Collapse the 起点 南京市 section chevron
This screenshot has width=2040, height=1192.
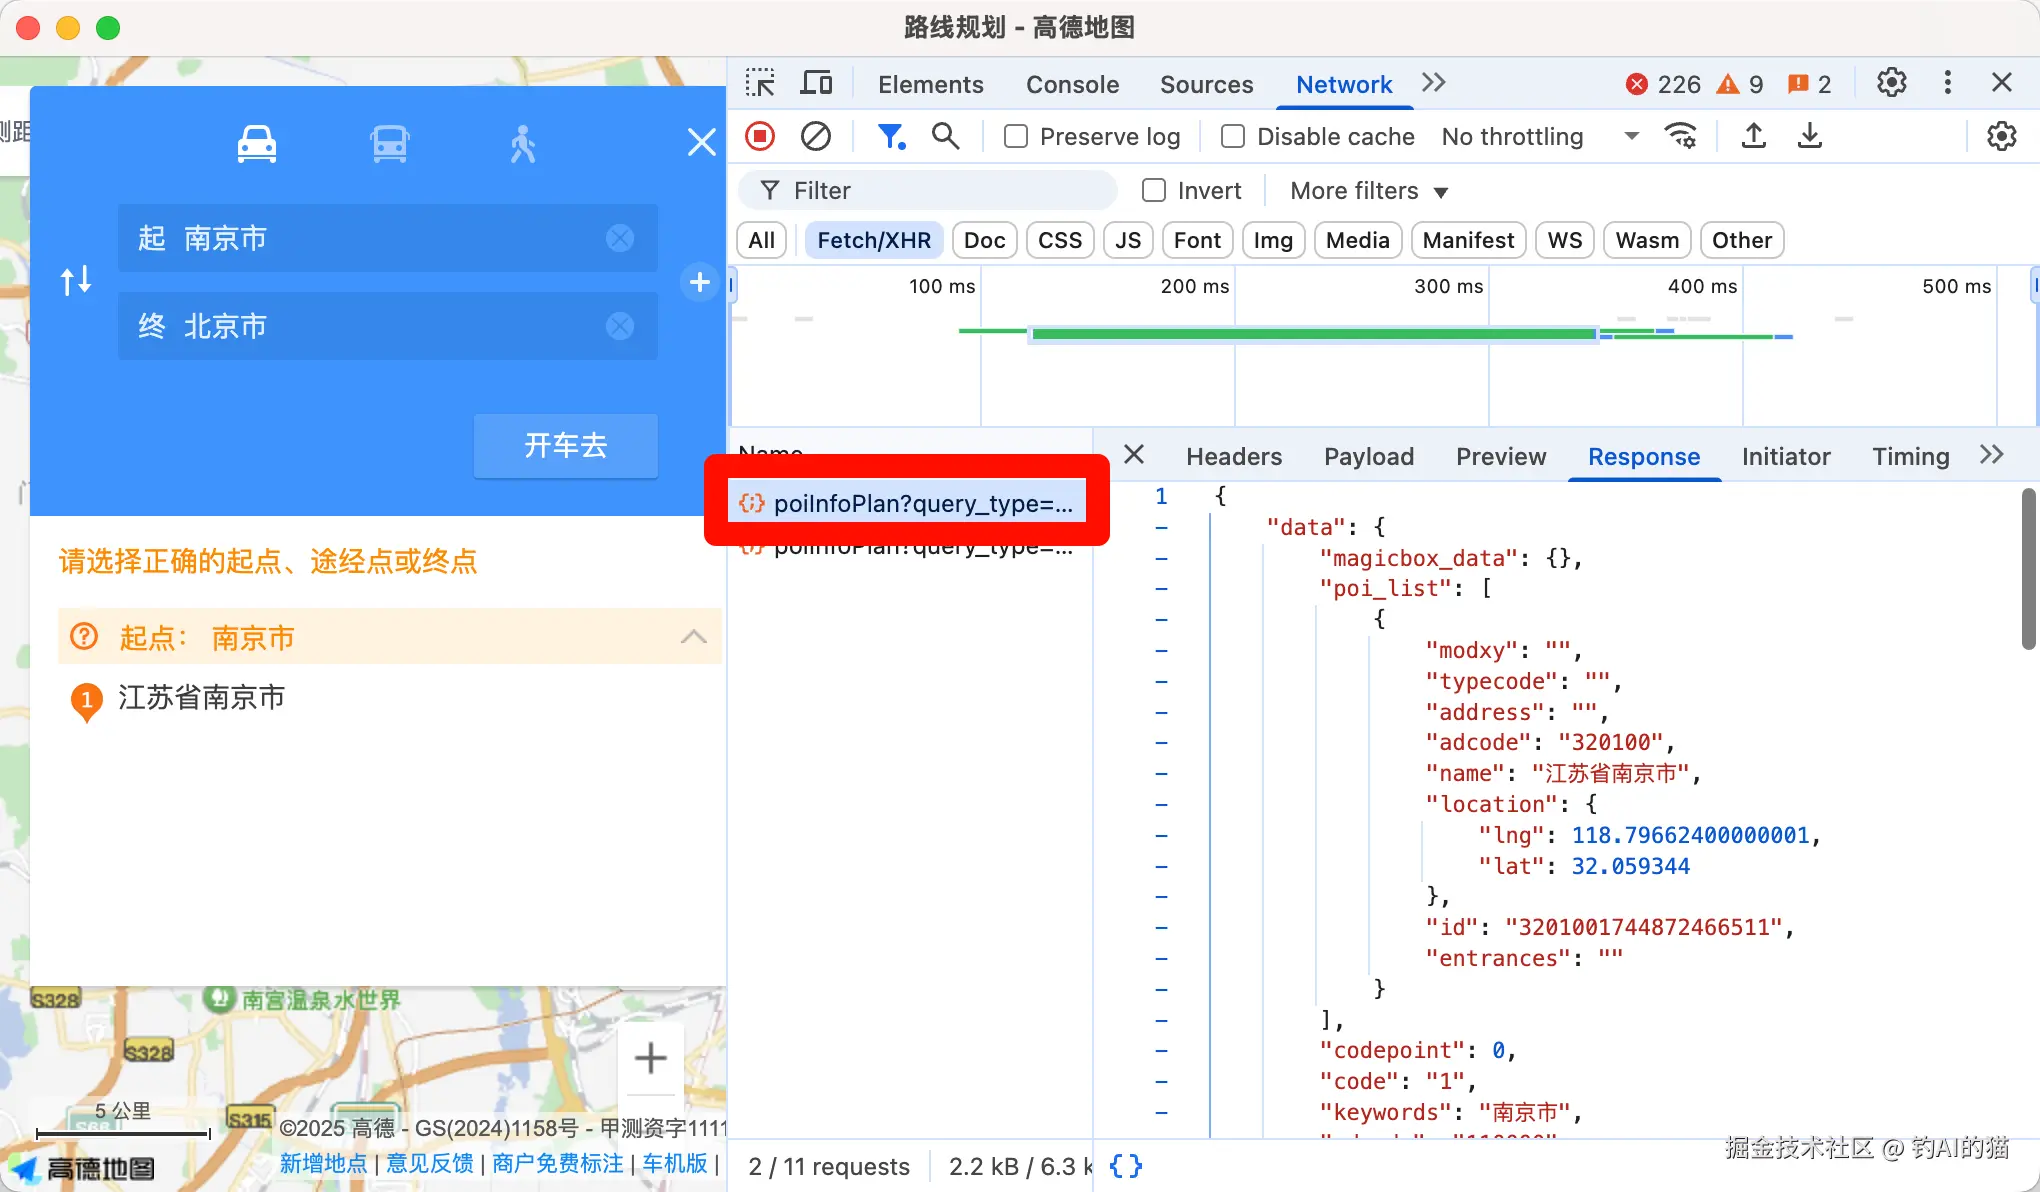693,637
